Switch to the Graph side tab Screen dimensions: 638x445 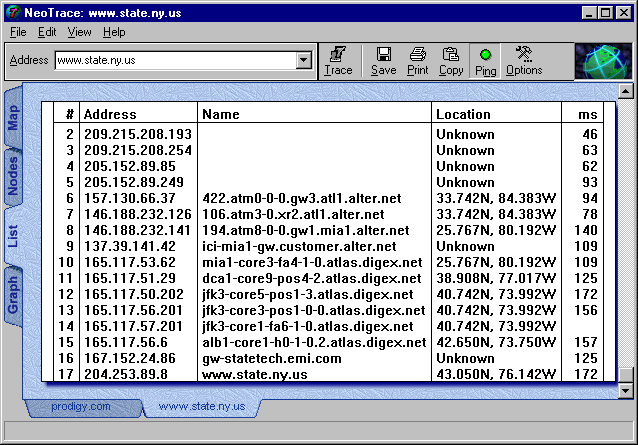[x=13, y=295]
